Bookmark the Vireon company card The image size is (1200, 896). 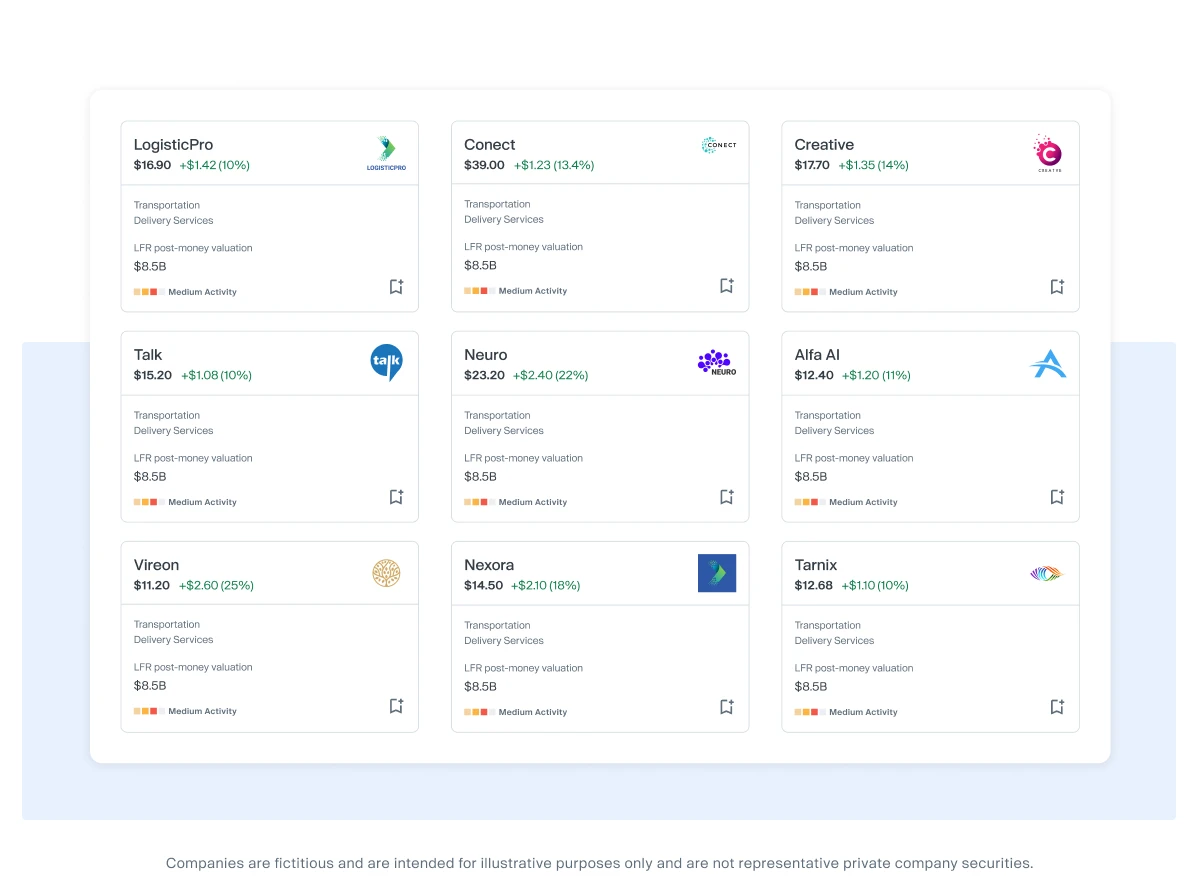[396, 706]
